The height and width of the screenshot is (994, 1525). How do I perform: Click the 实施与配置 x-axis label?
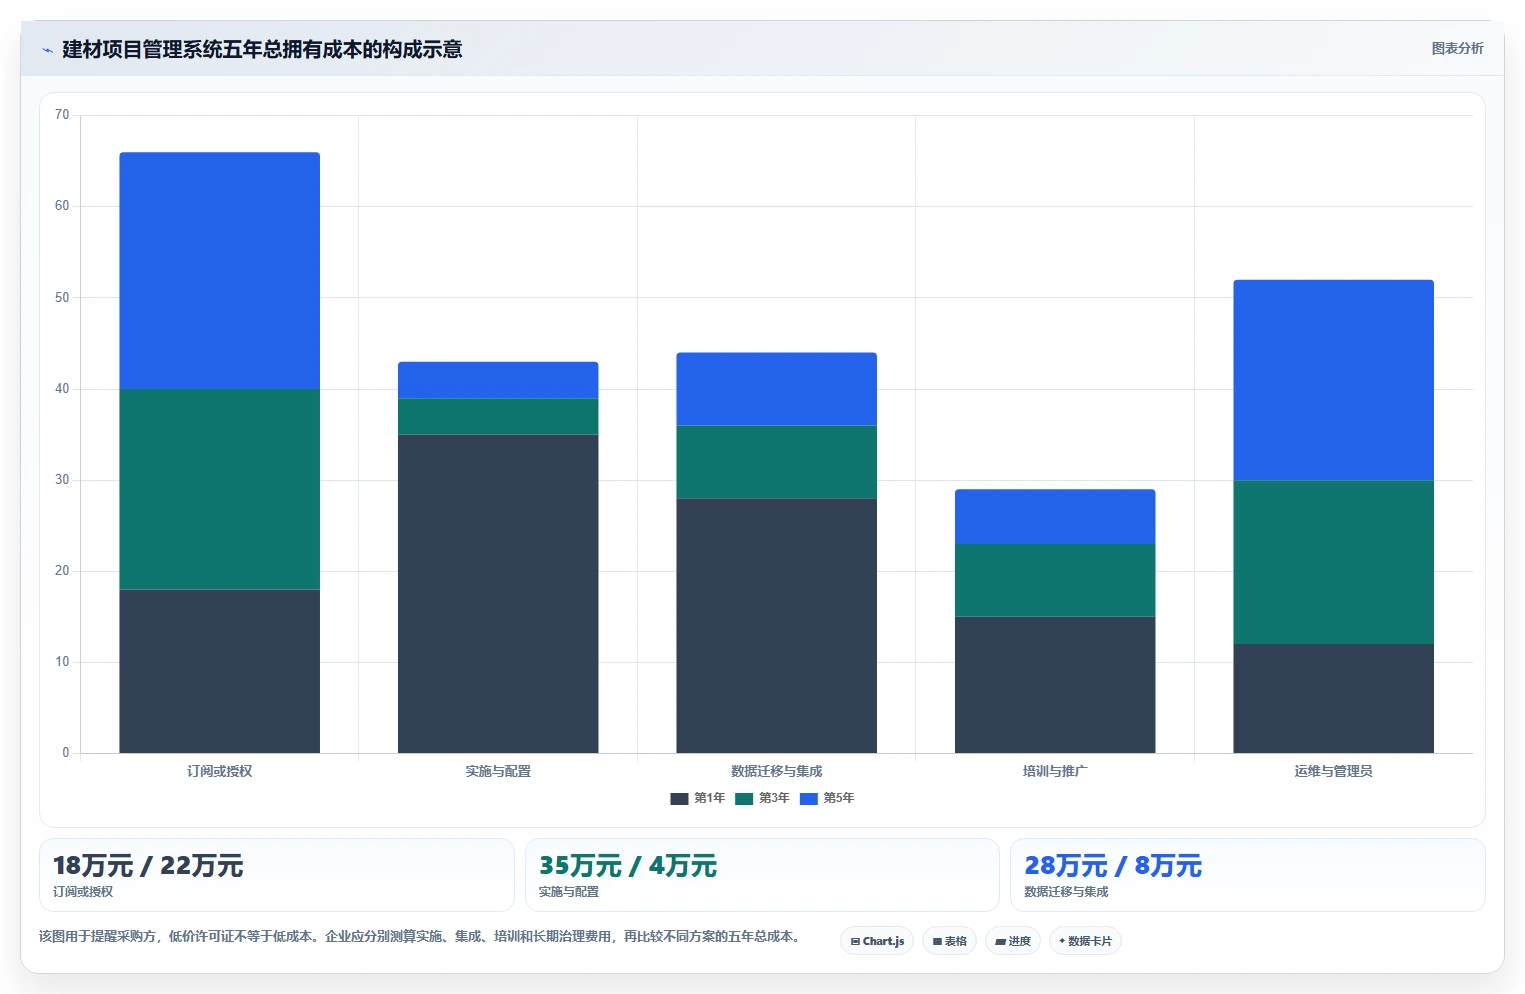click(498, 771)
